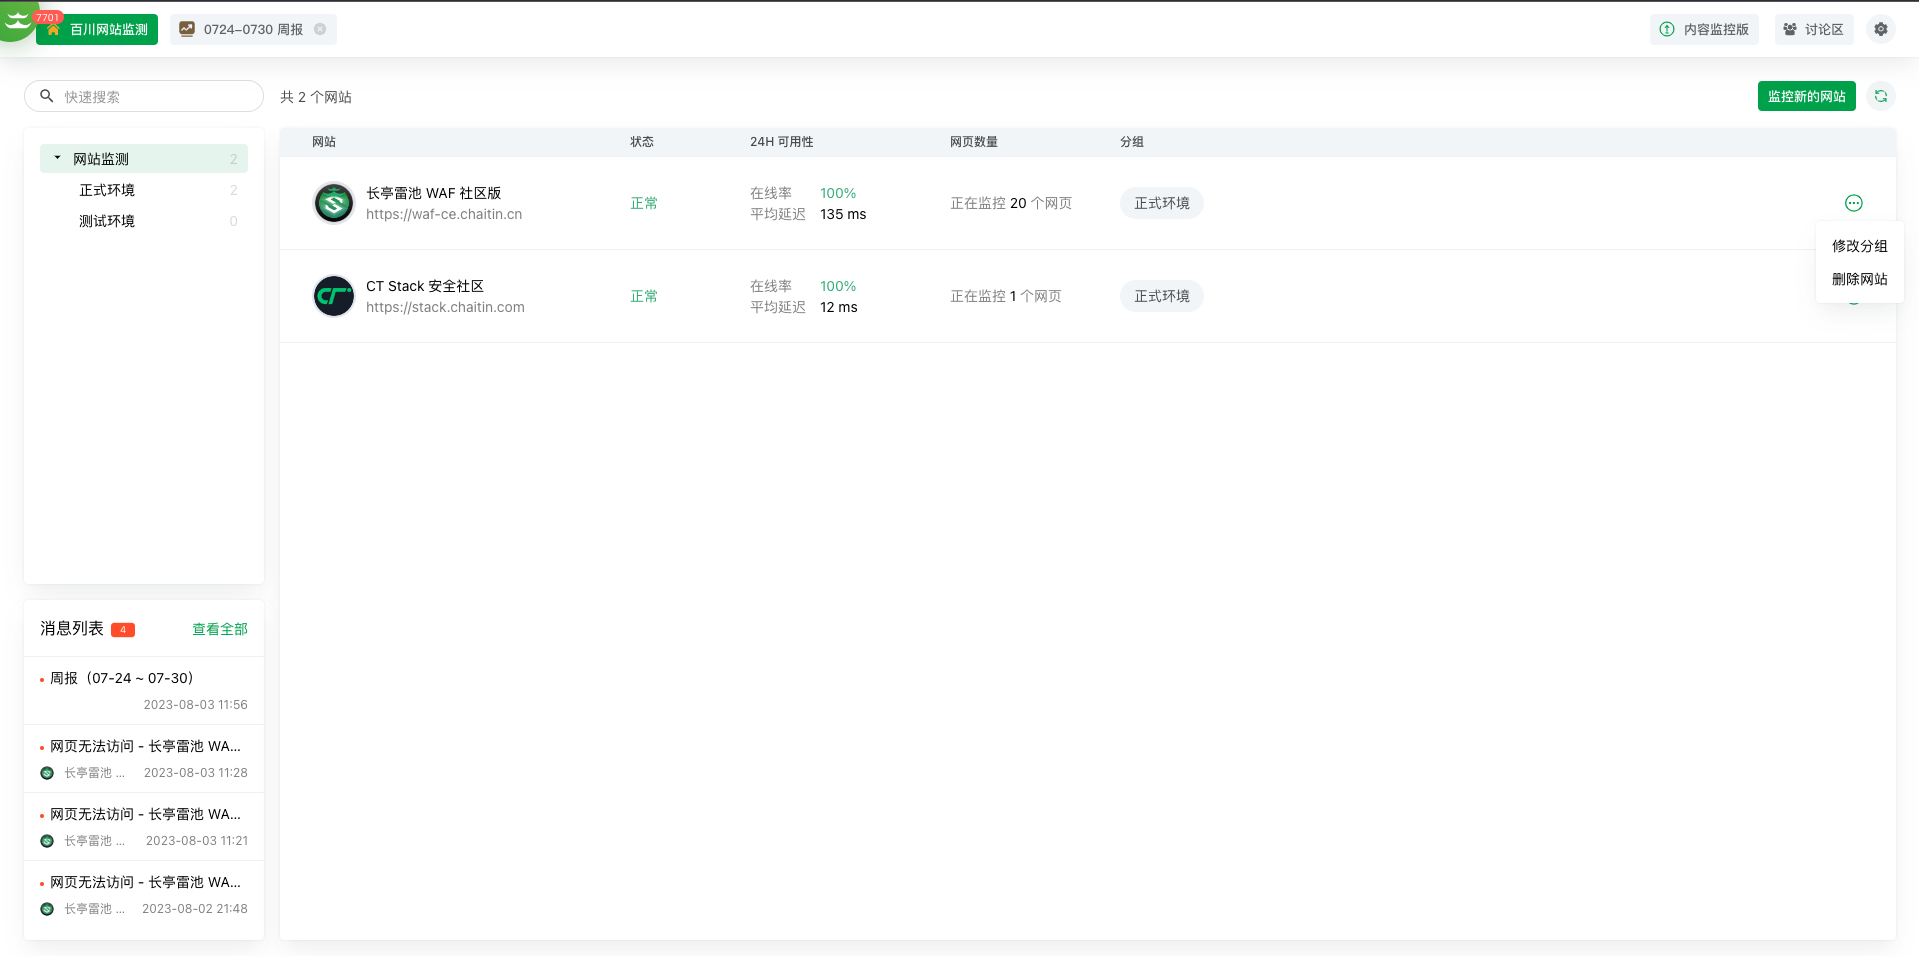Open the 网页无法访问 message from 11:28
Image resolution: width=1919 pixels, height=956 pixels.
coord(144,759)
